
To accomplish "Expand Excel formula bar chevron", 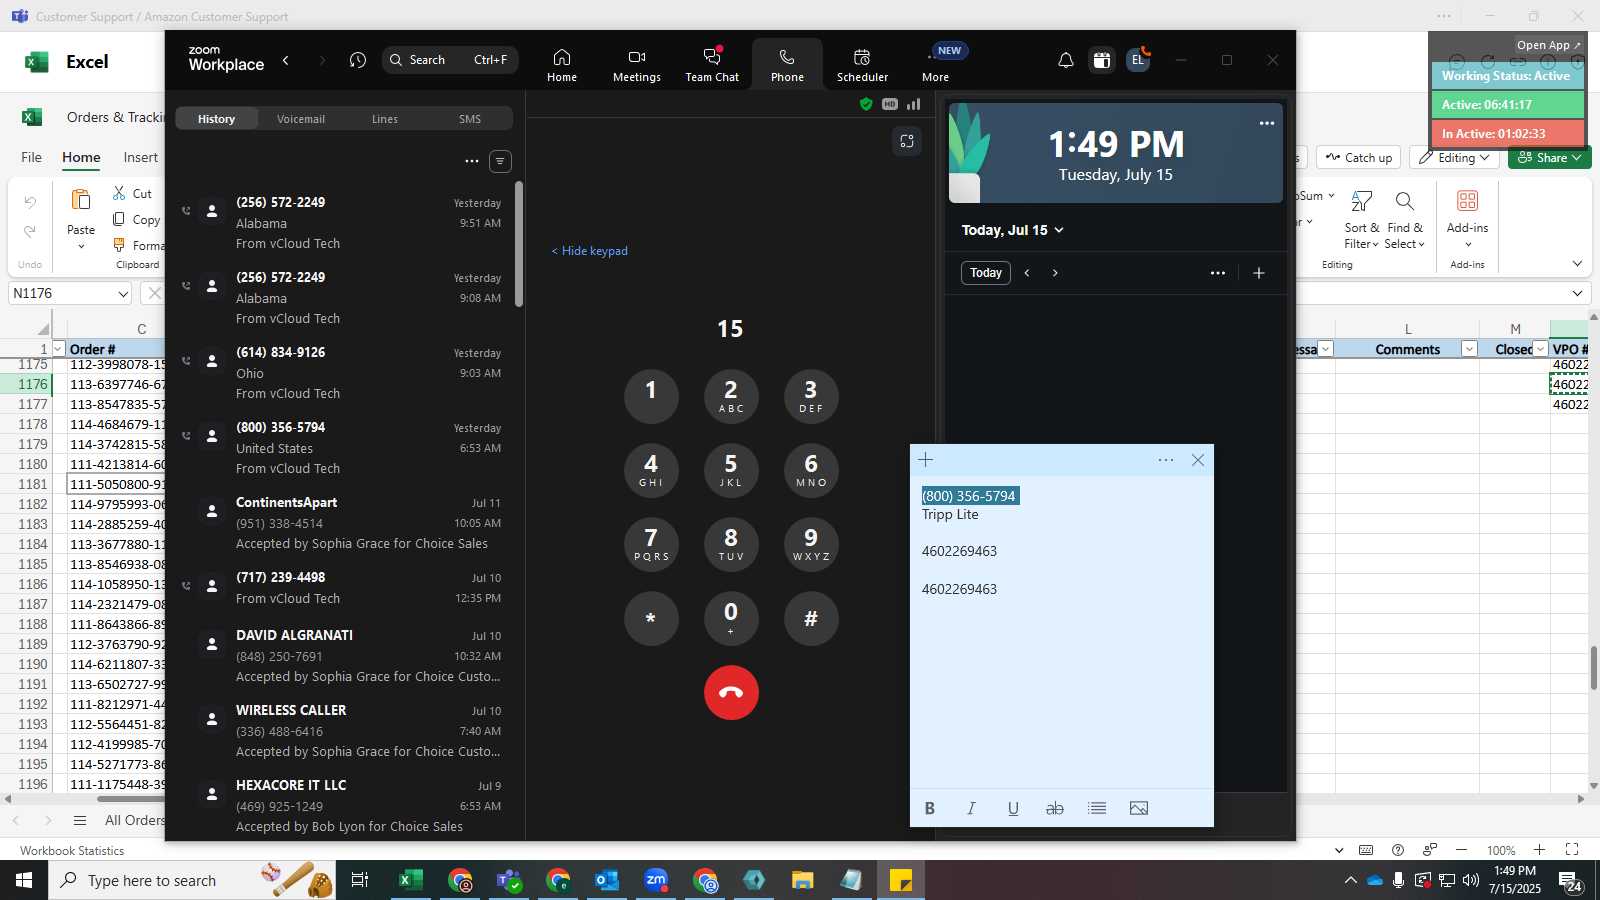I will coord(1577,294).
